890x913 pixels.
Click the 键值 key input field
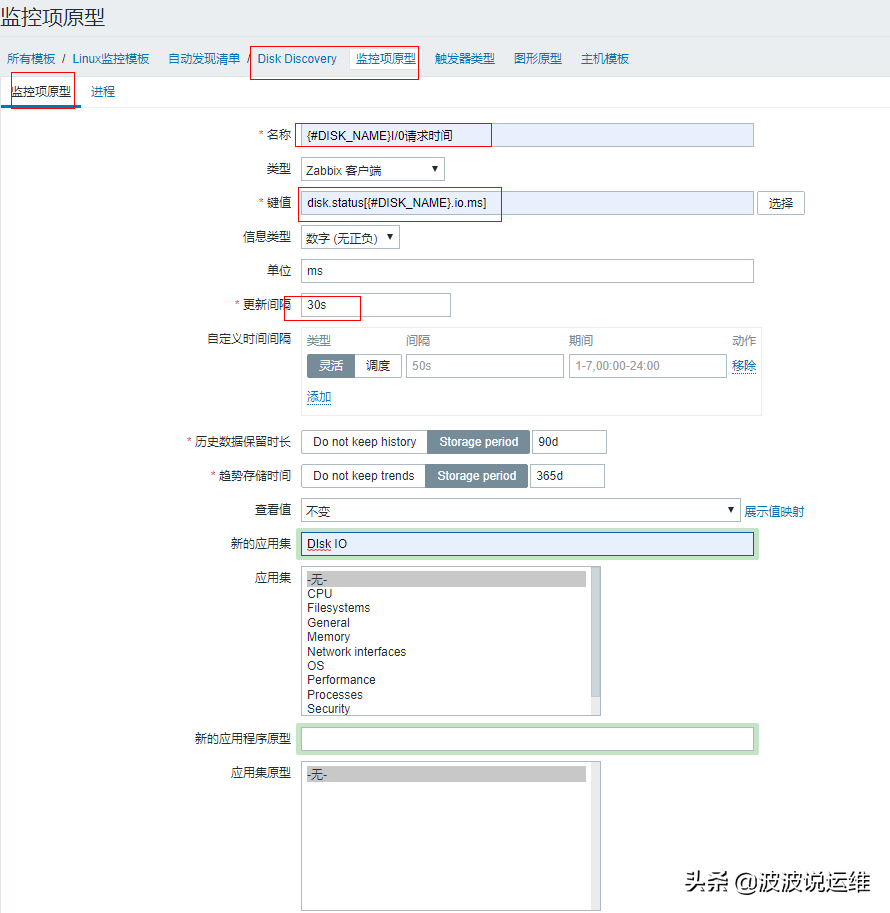(527, 203)
